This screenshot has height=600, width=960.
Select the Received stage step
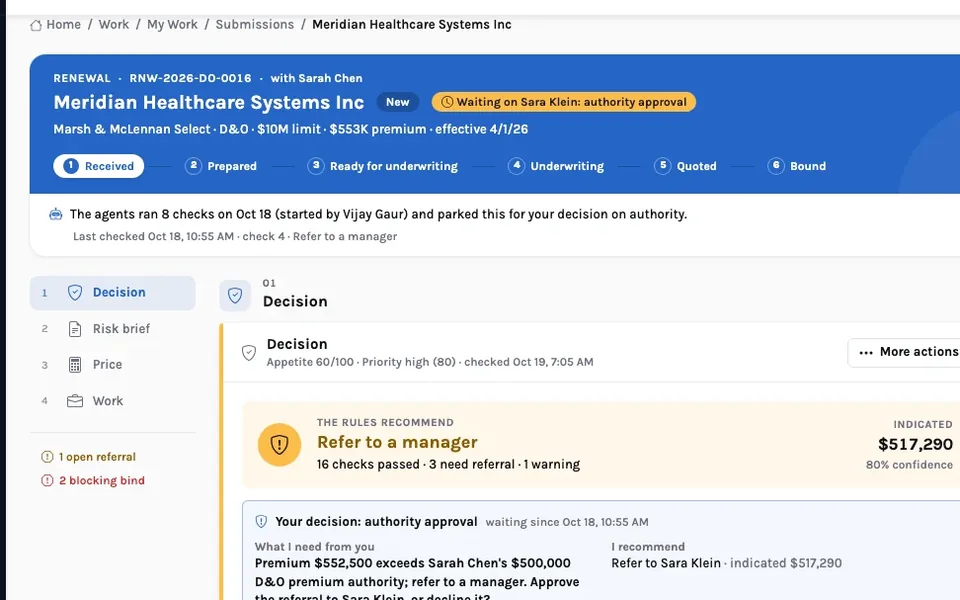coord(99,166)
